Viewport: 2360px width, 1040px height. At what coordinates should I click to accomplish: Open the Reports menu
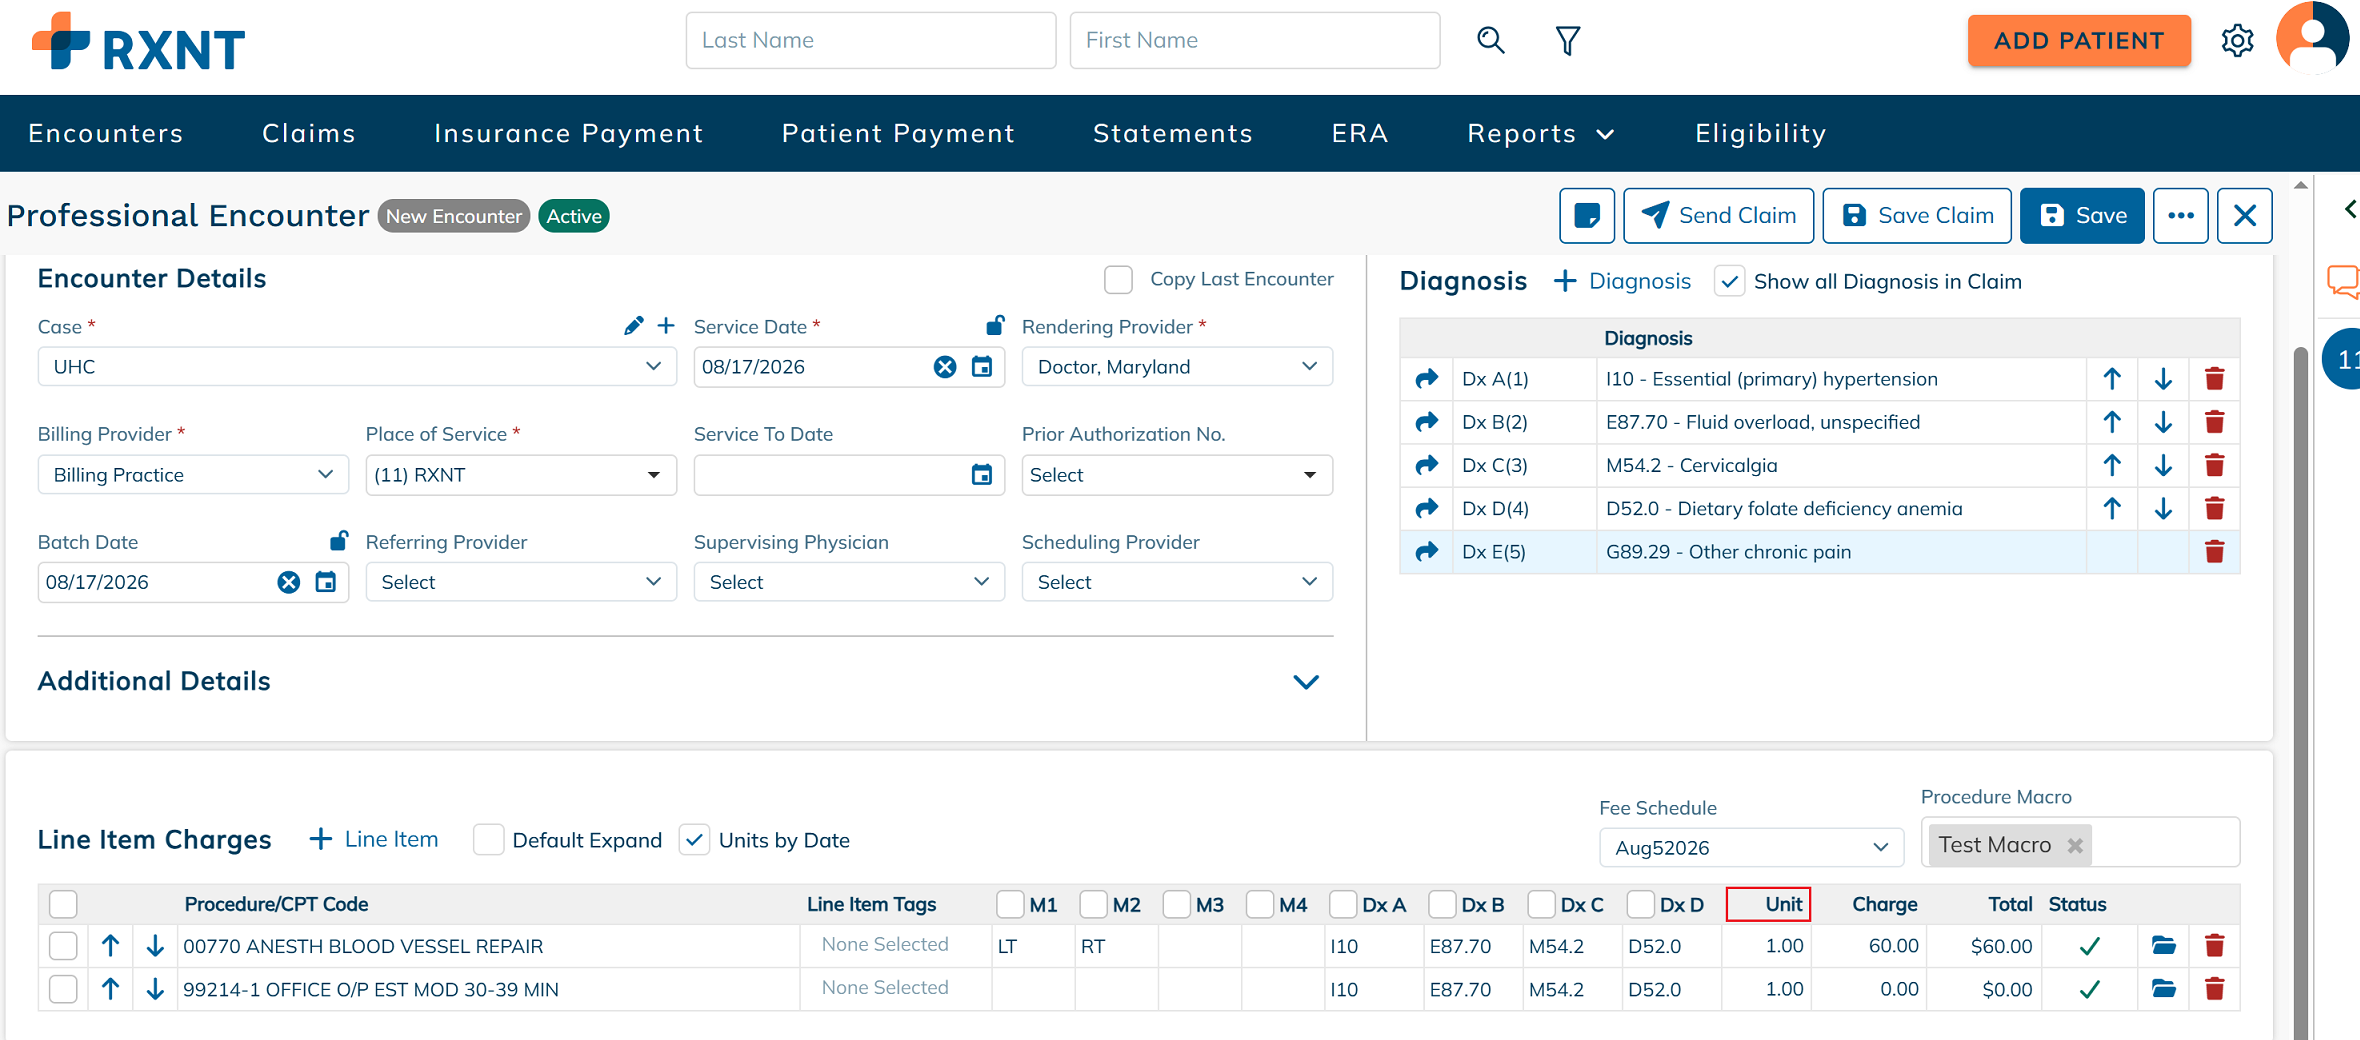pos(1540,134)
